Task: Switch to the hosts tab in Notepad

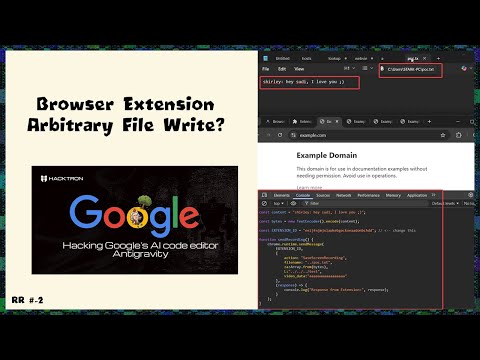Action: click(x=306, y=58)
